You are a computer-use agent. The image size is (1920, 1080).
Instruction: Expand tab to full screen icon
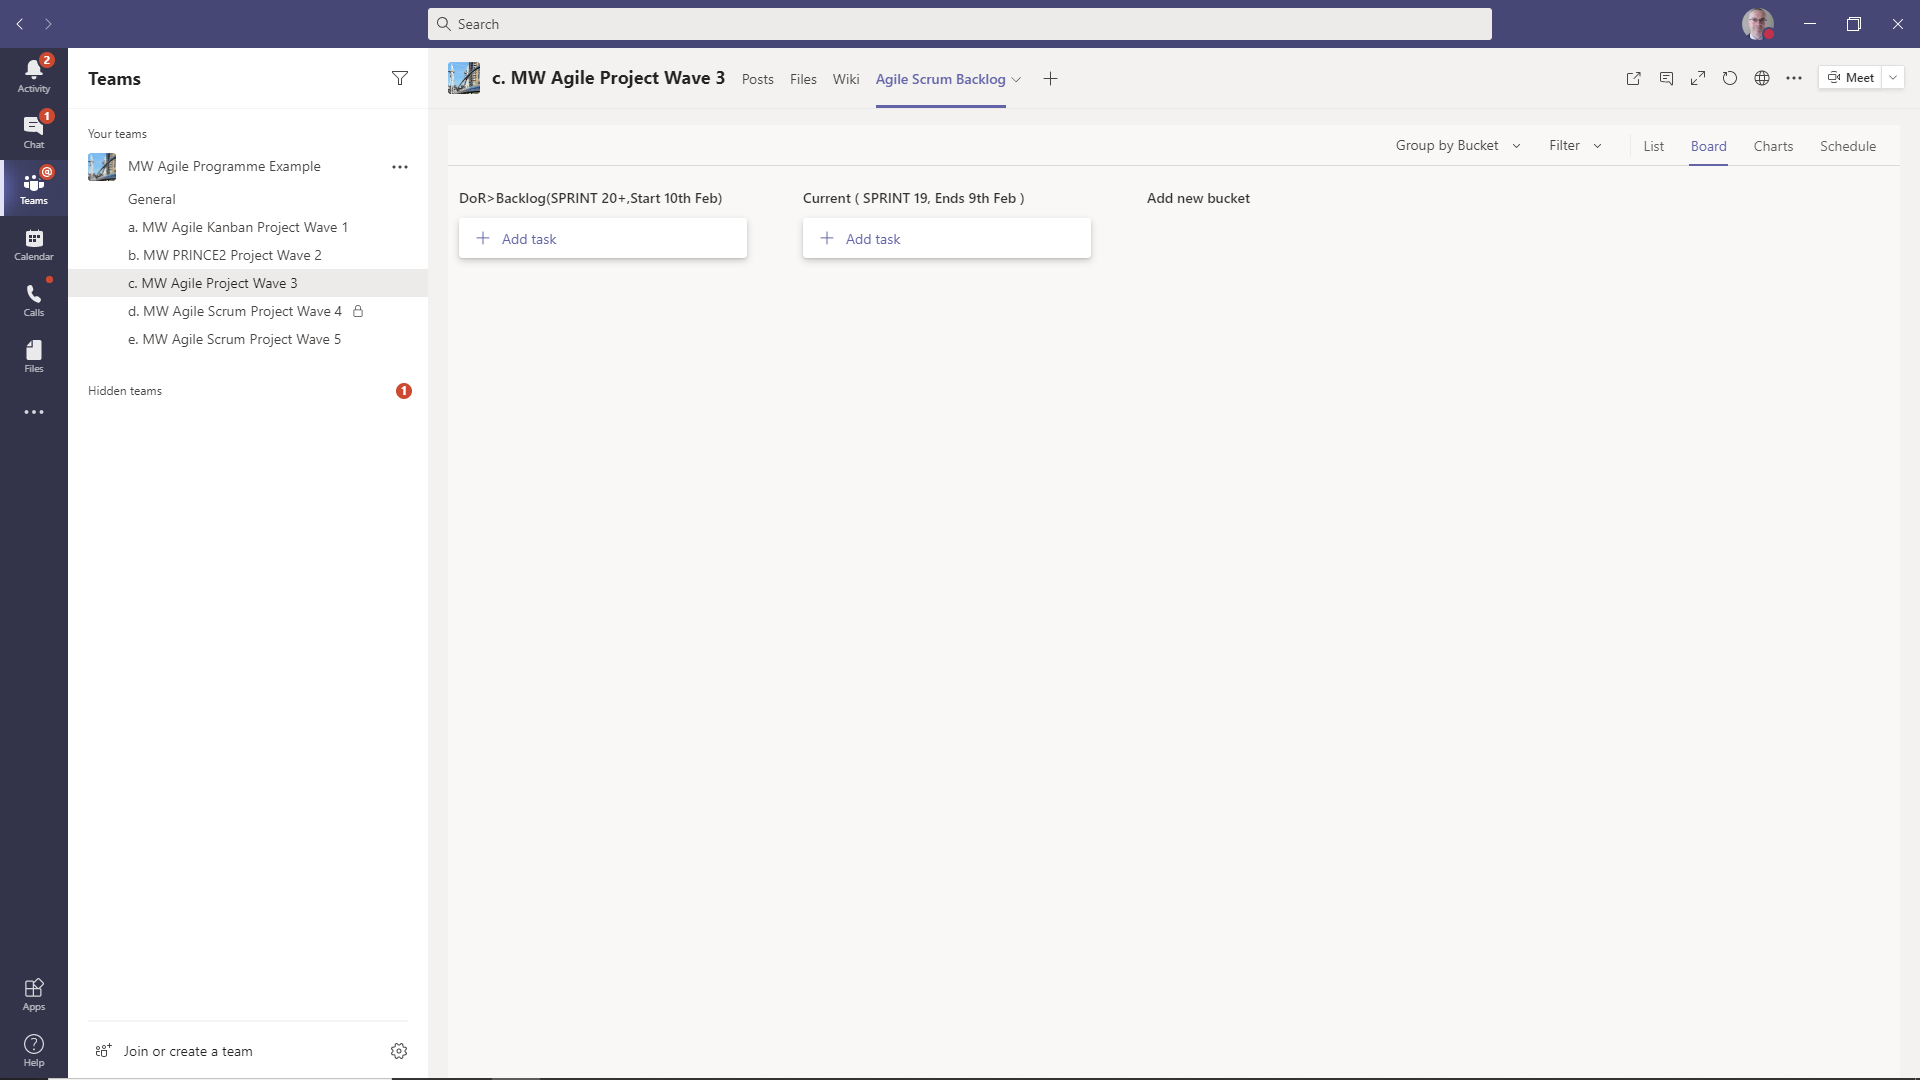click(x=1698, y=78)
